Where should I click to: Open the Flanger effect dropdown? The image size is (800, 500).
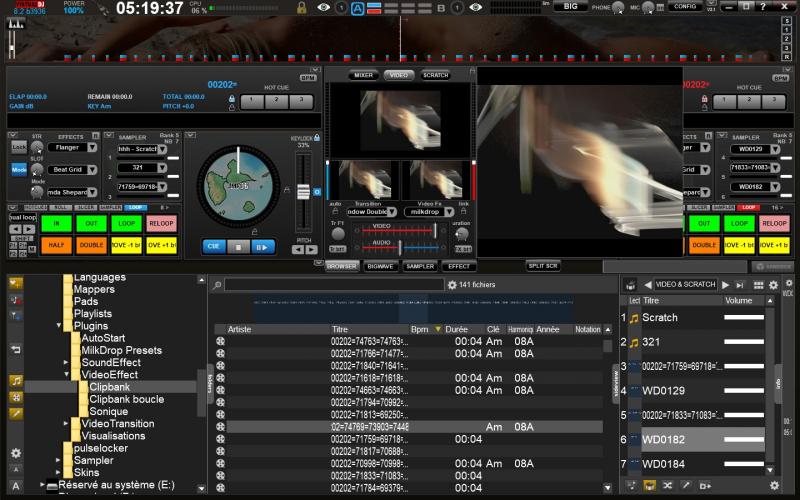click(x=92, y=147)
